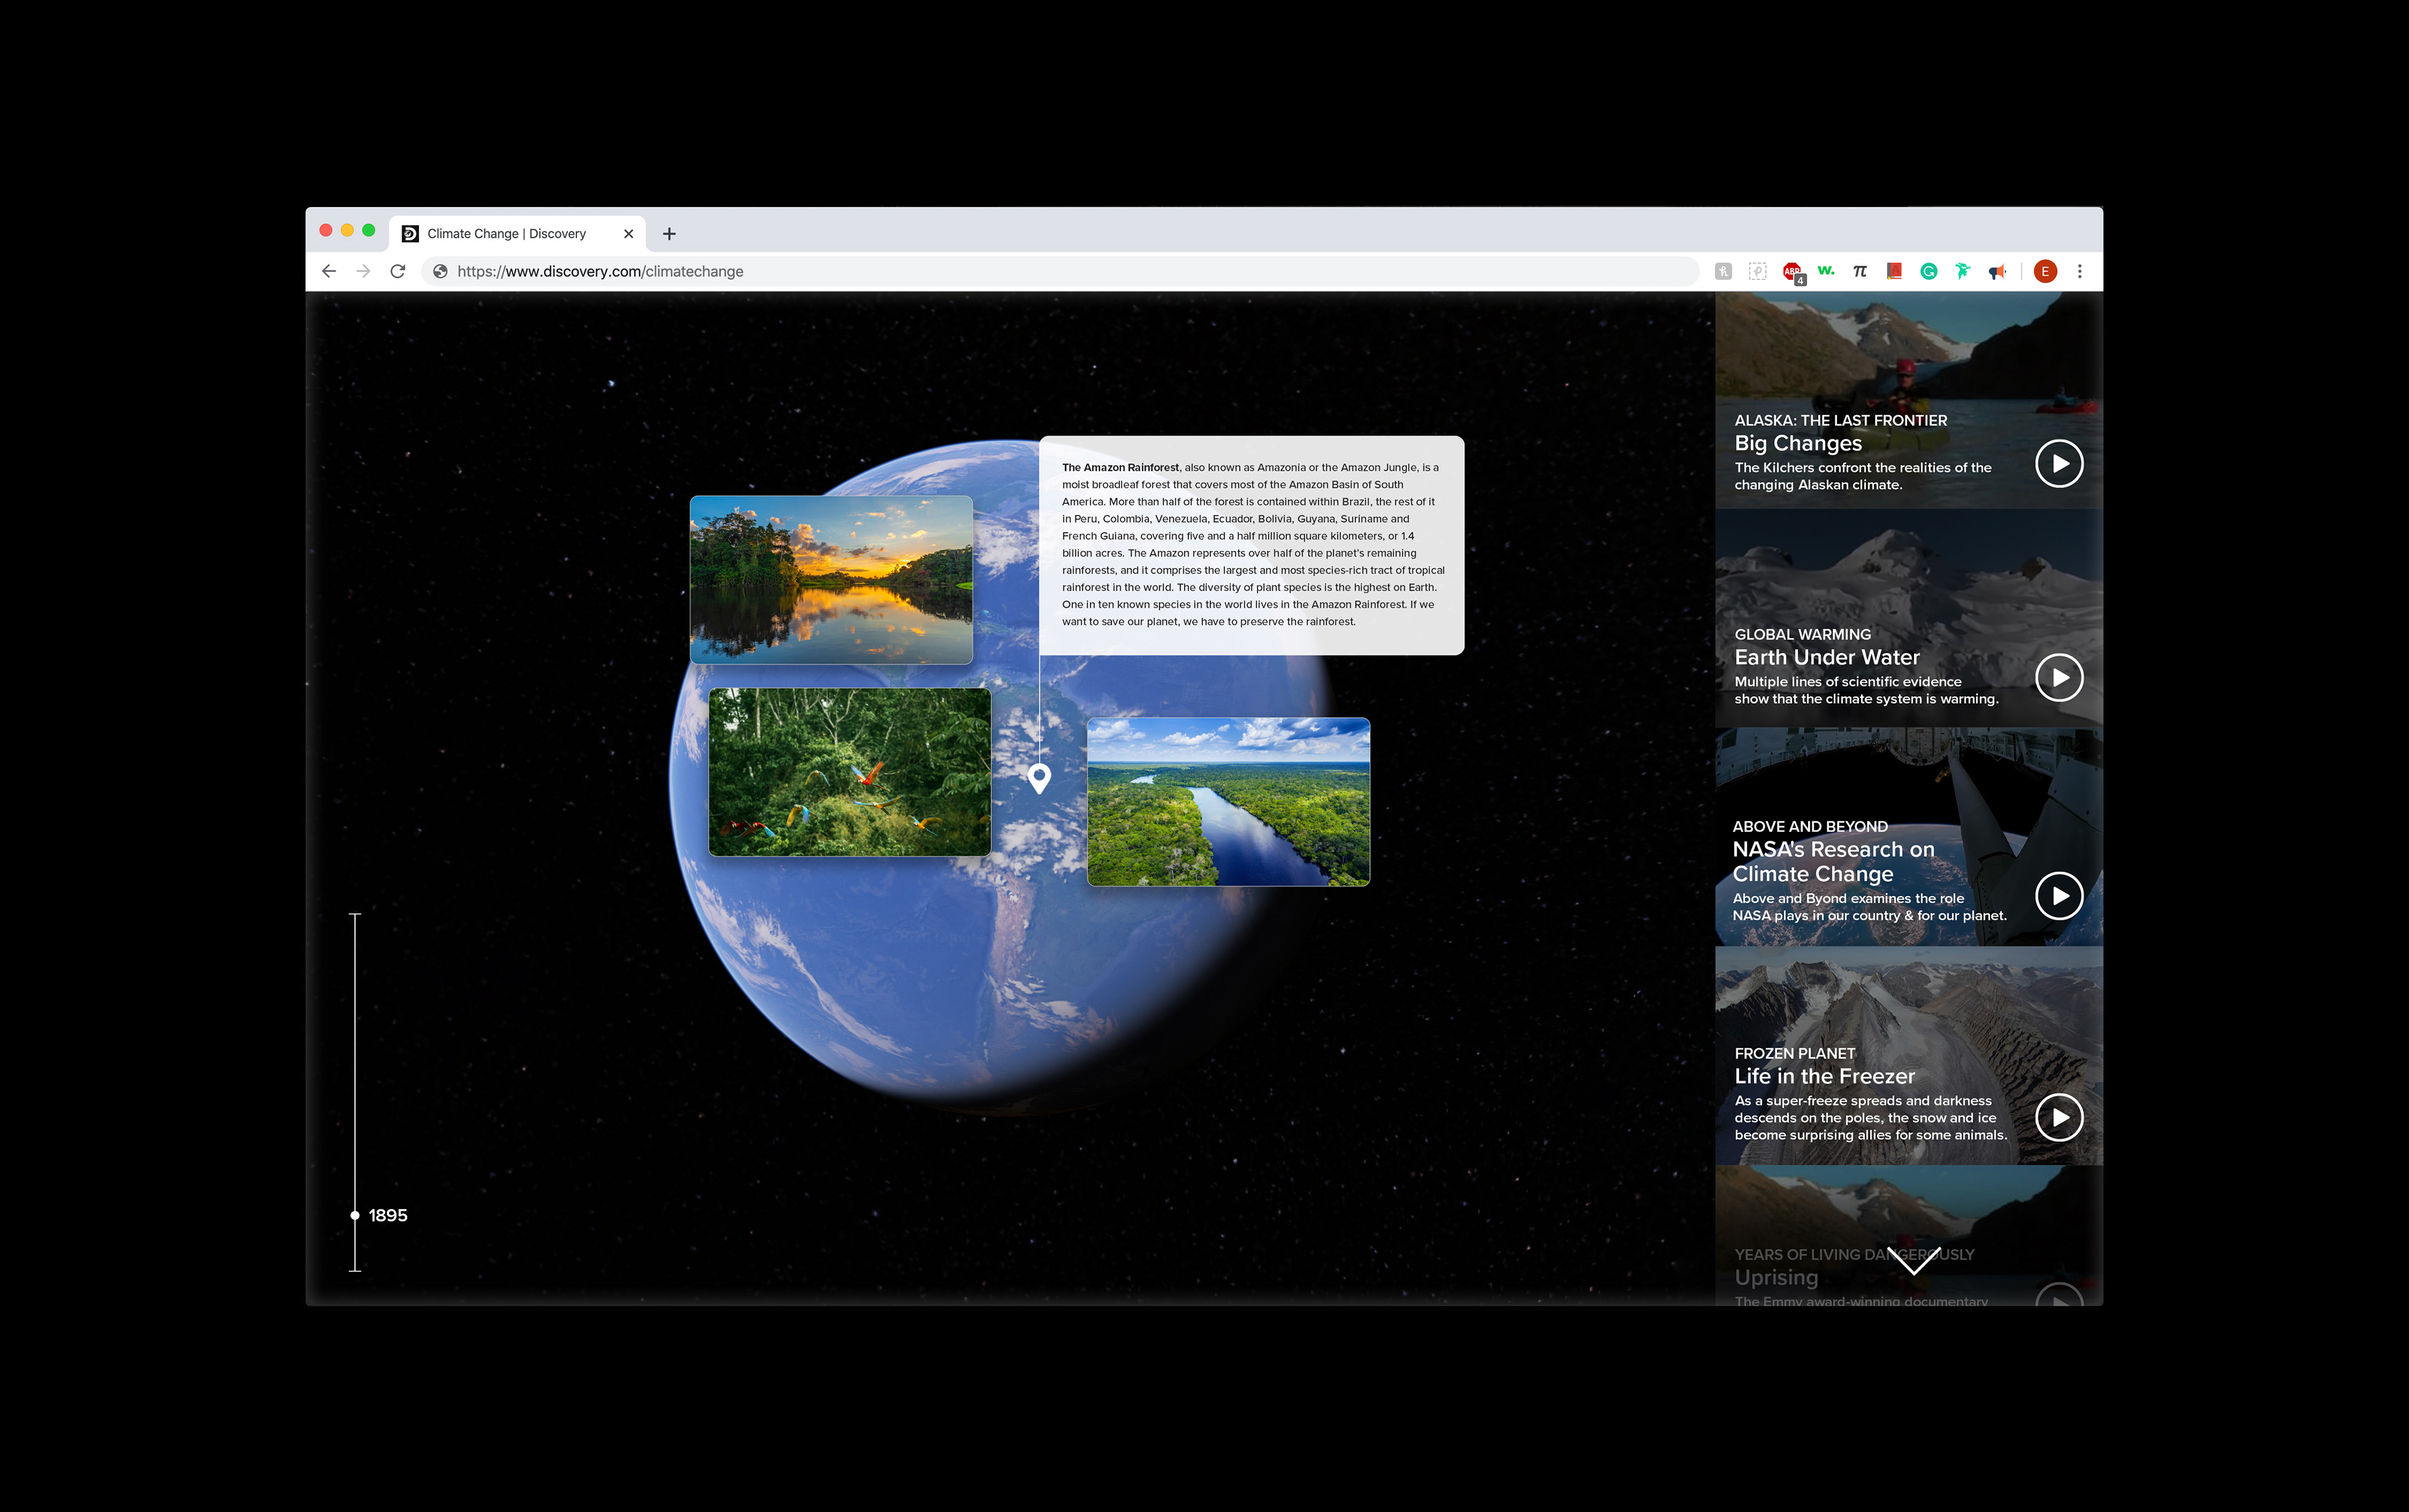
Task: Click the pi symbol extension icon
Action: coord(1860,271)
